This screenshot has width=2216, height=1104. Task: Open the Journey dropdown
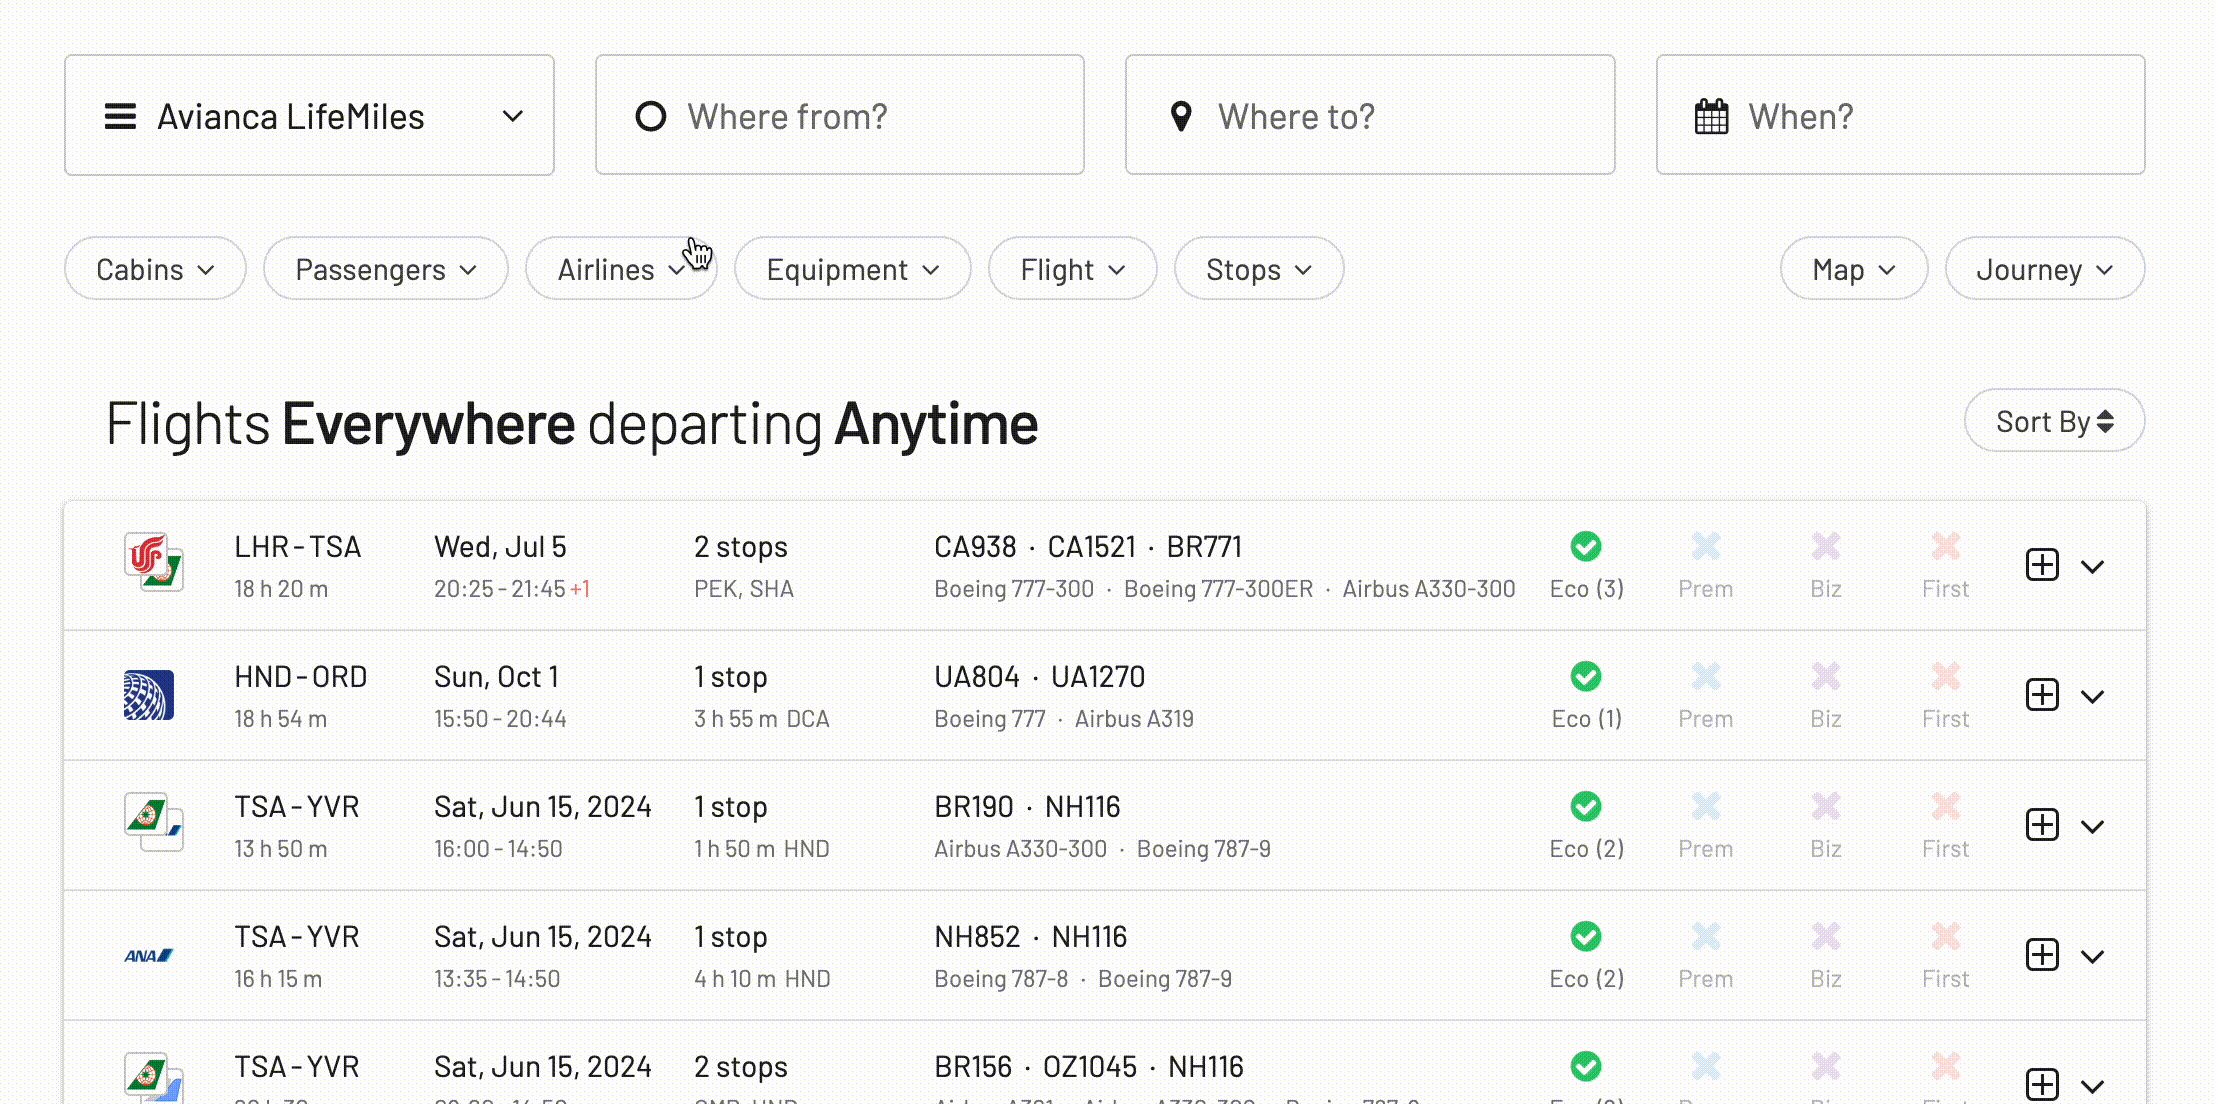(2045, 269)
